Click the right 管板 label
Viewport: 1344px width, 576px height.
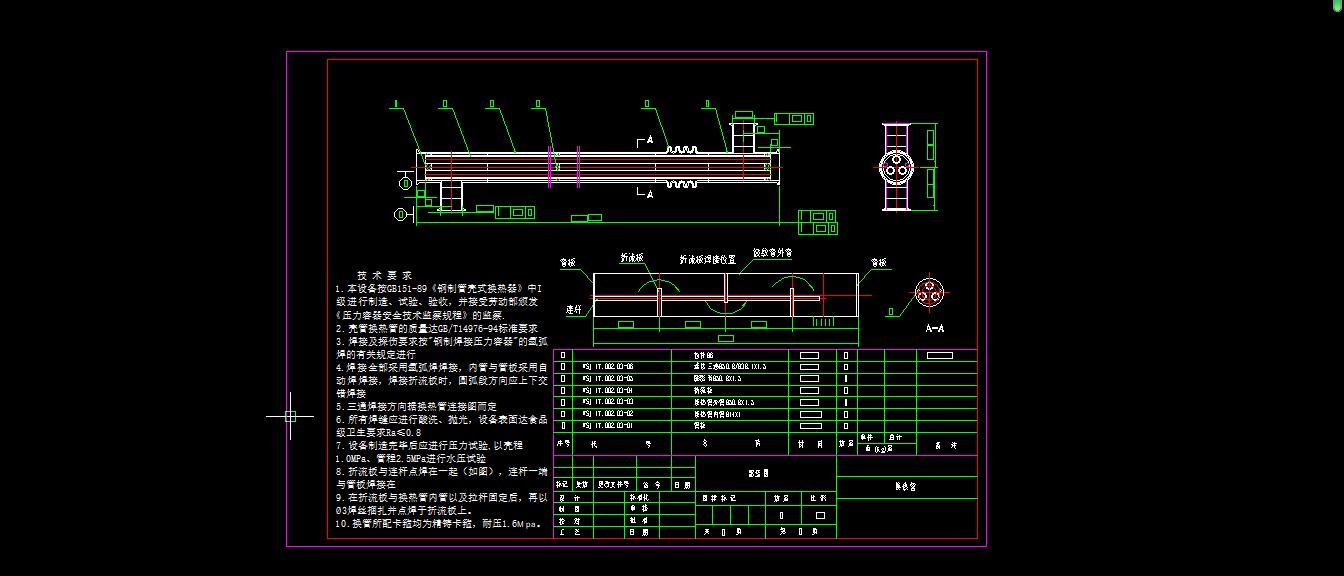[x=879, y=262]
